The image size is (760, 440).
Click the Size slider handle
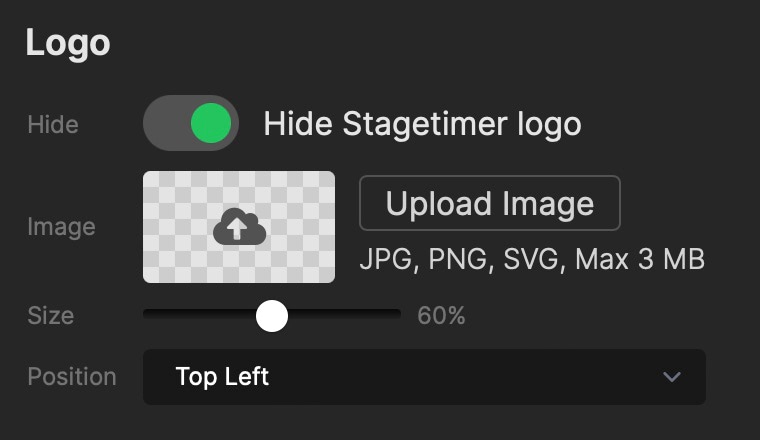click(x=271, y=316)
